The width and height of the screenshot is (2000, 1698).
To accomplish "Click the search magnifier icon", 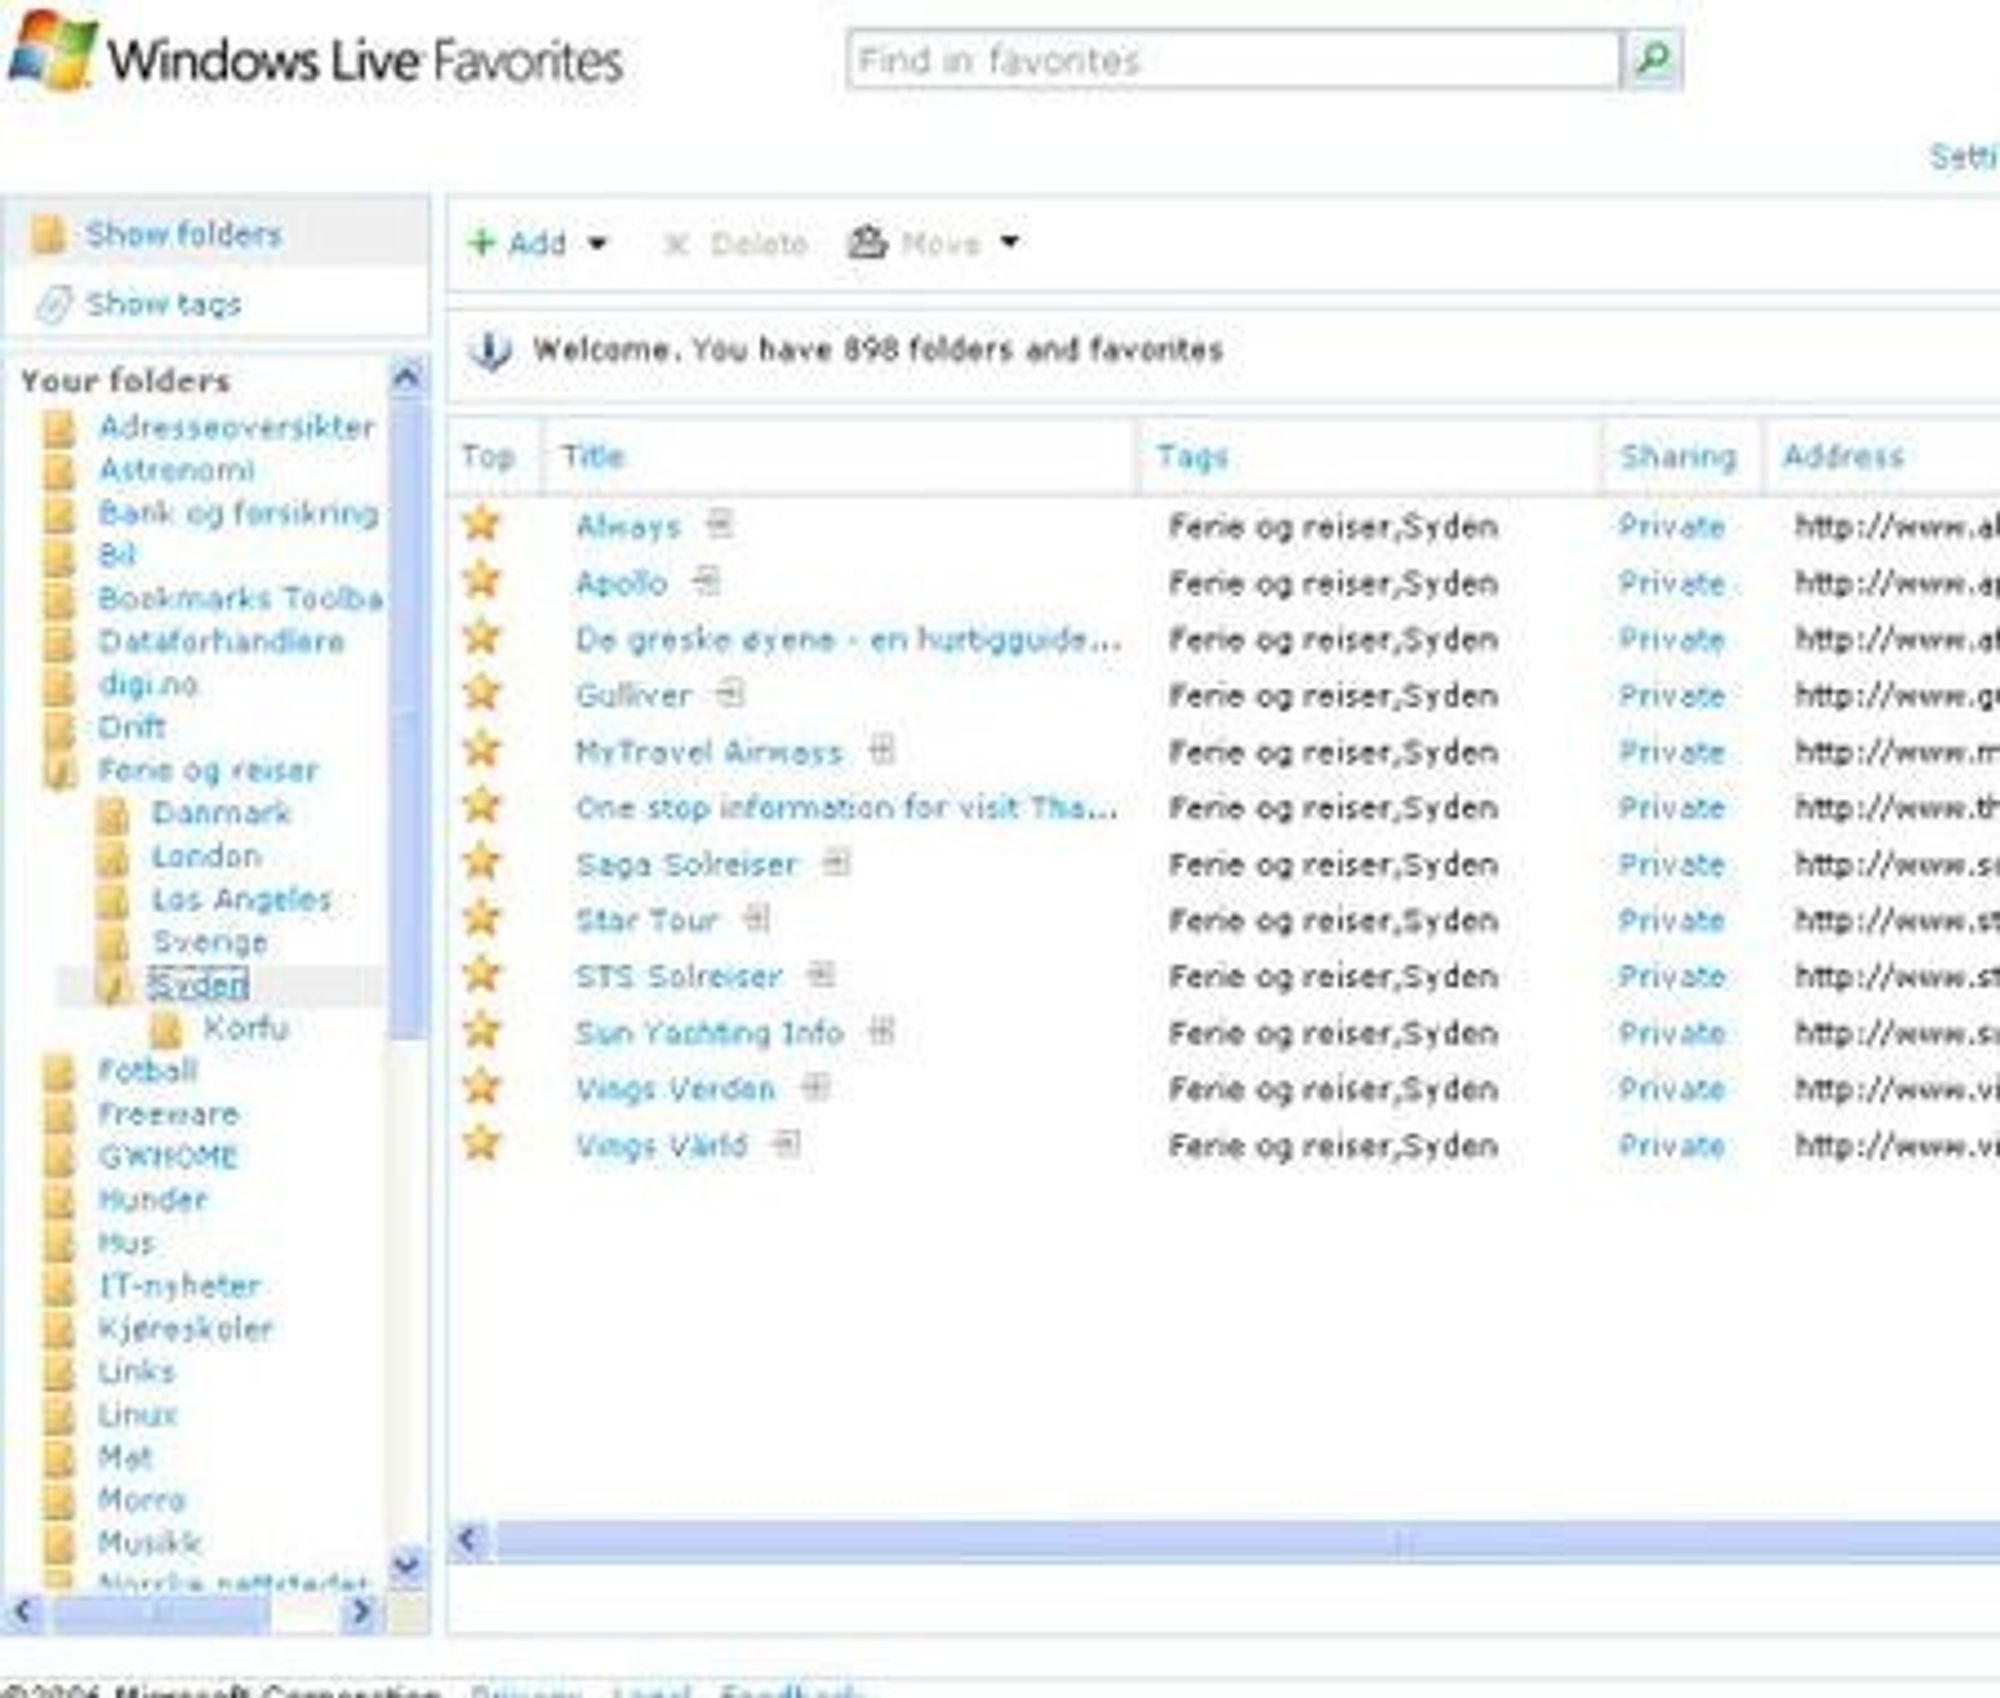I will pyautogui.click(x=1652, y=59).
